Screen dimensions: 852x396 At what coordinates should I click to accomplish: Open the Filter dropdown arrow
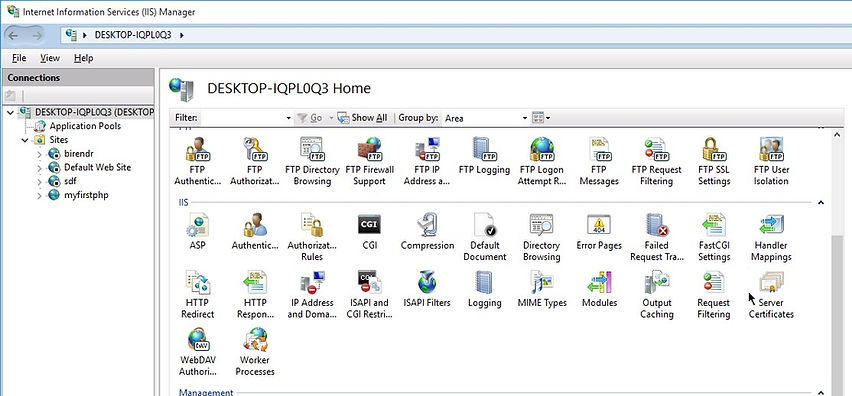[x=289, y=118]
